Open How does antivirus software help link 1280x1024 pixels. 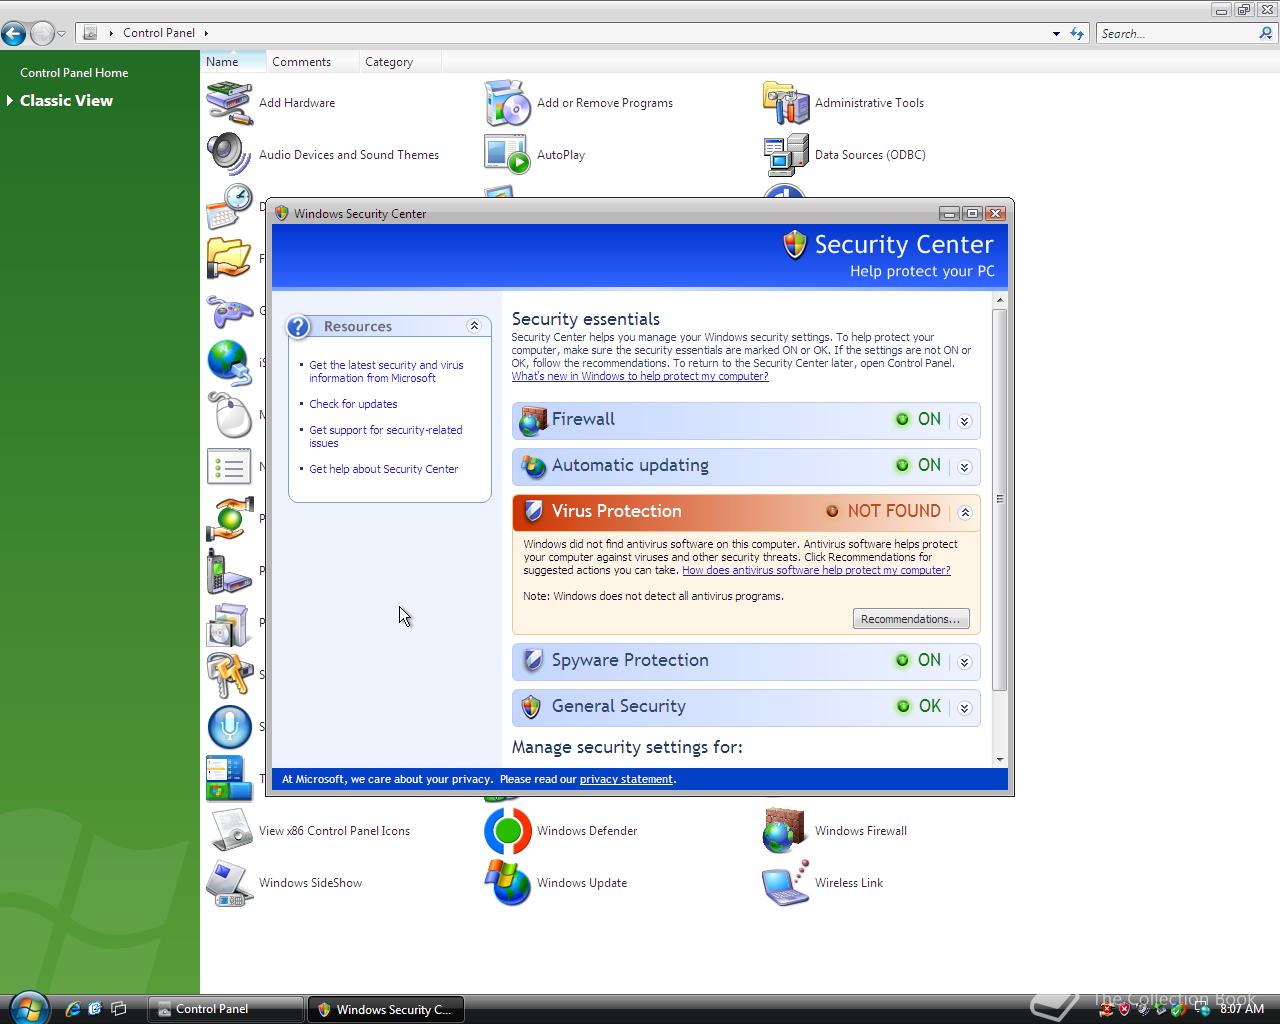(816, 570)
